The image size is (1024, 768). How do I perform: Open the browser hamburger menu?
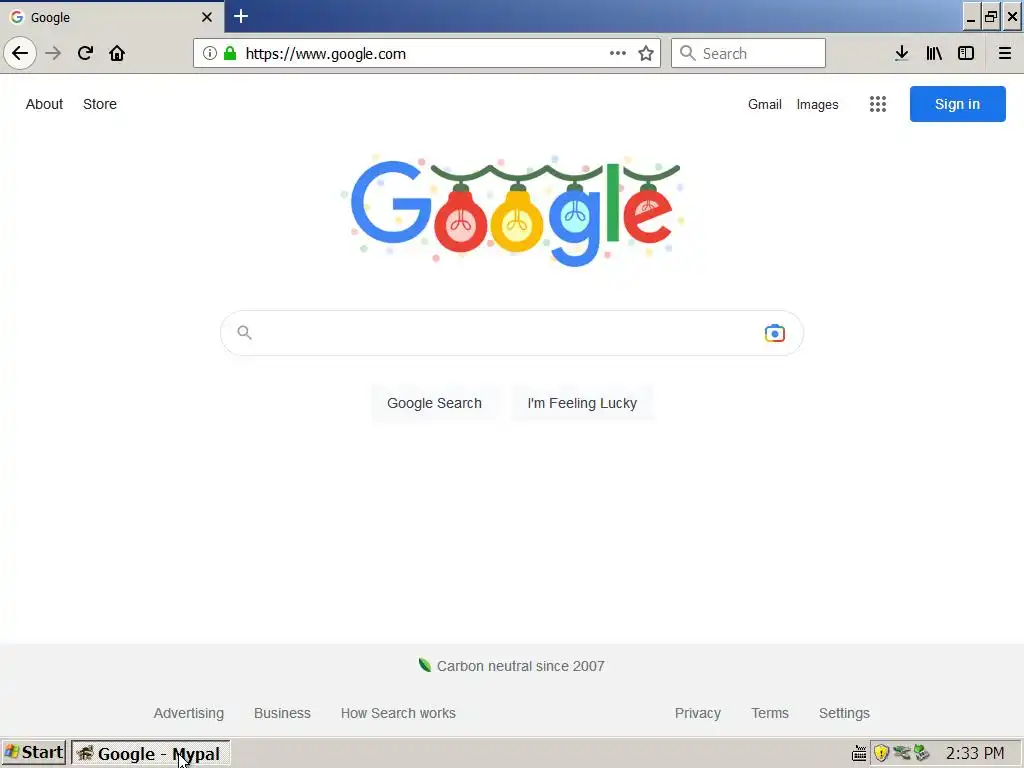click(1004, 53)
